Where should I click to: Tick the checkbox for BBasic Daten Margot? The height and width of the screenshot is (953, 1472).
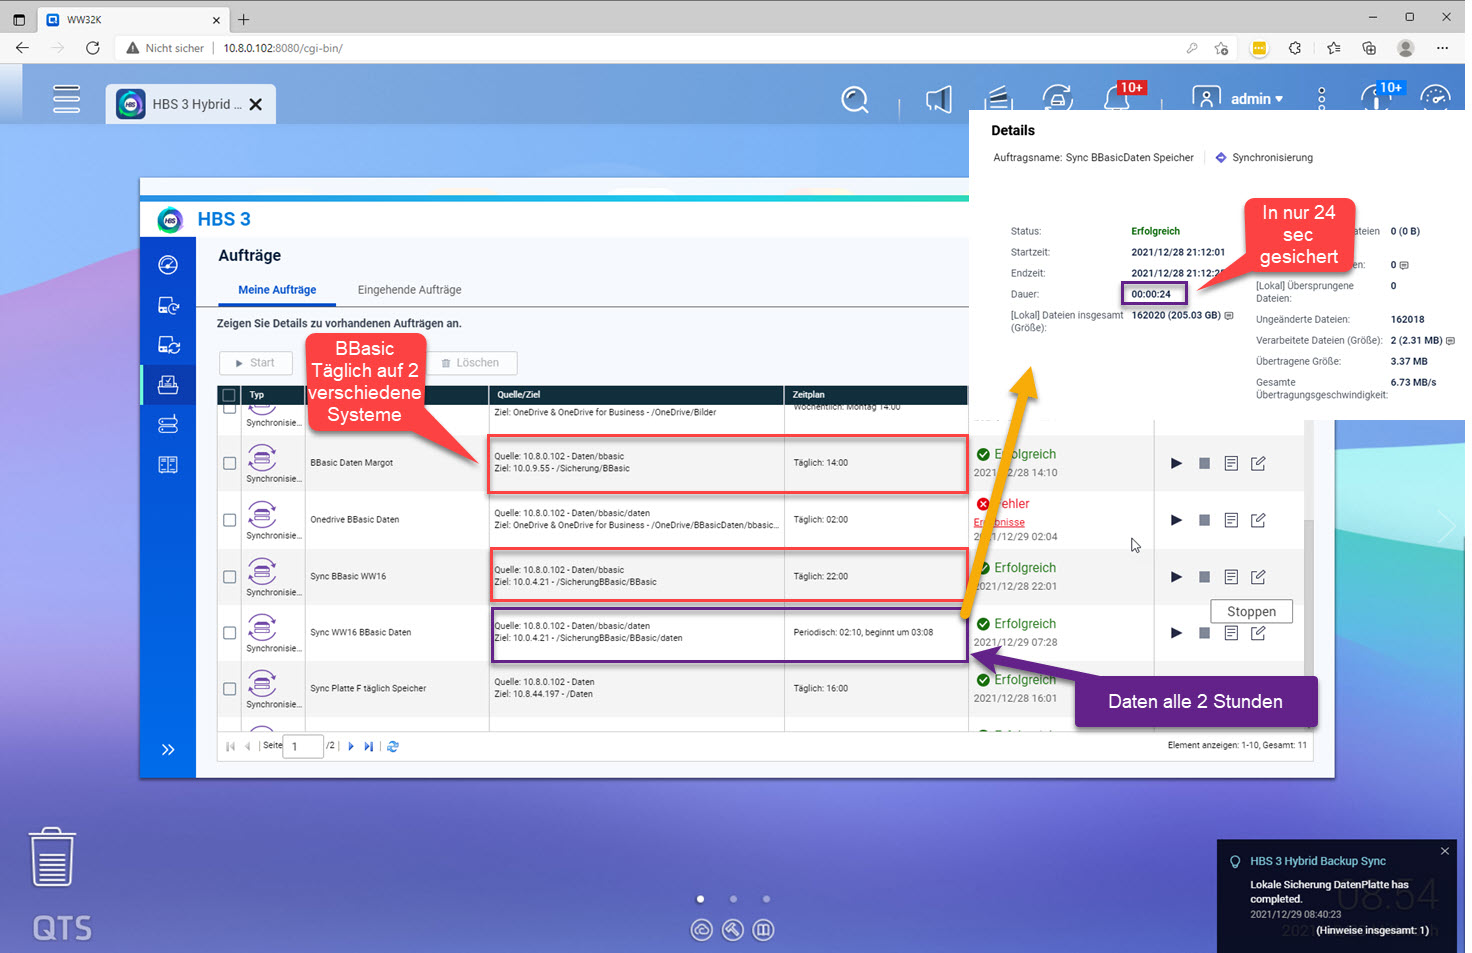coord(229,463)
